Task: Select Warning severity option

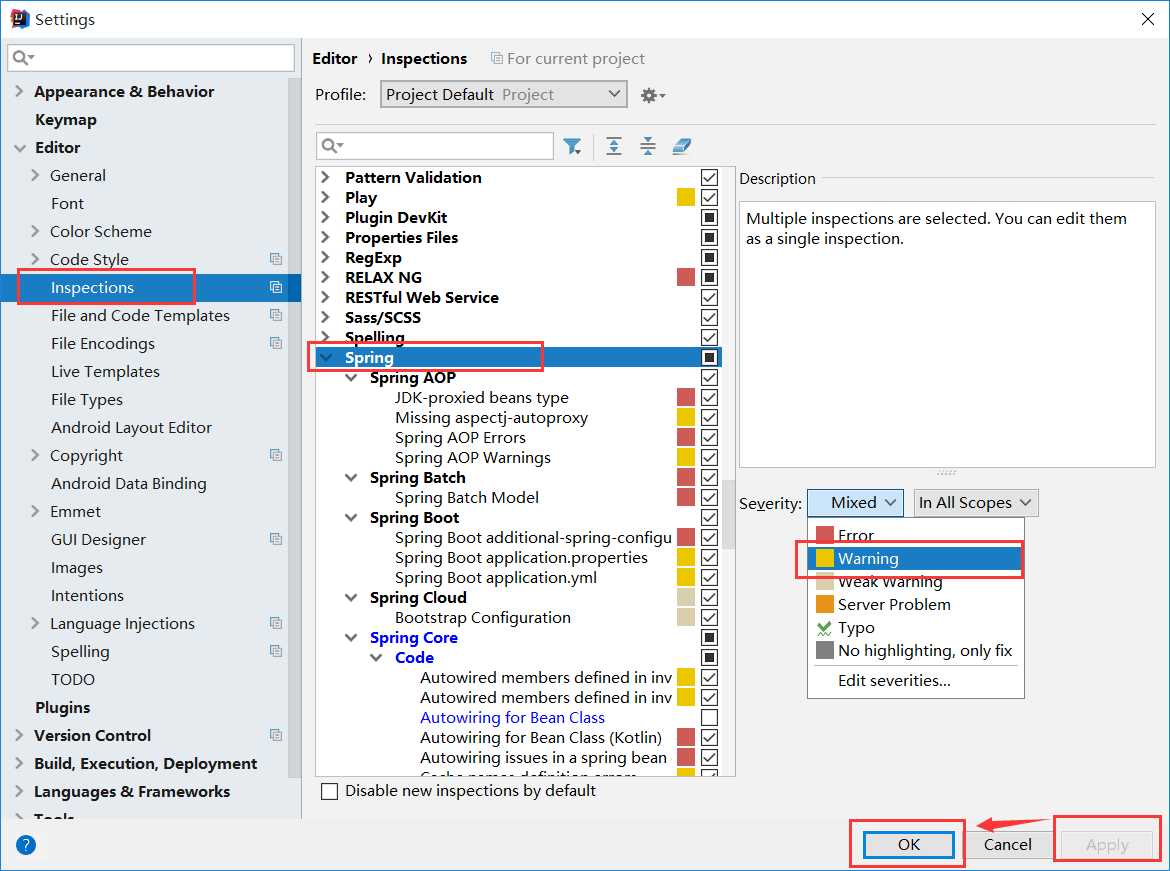Action: (916, 558)
